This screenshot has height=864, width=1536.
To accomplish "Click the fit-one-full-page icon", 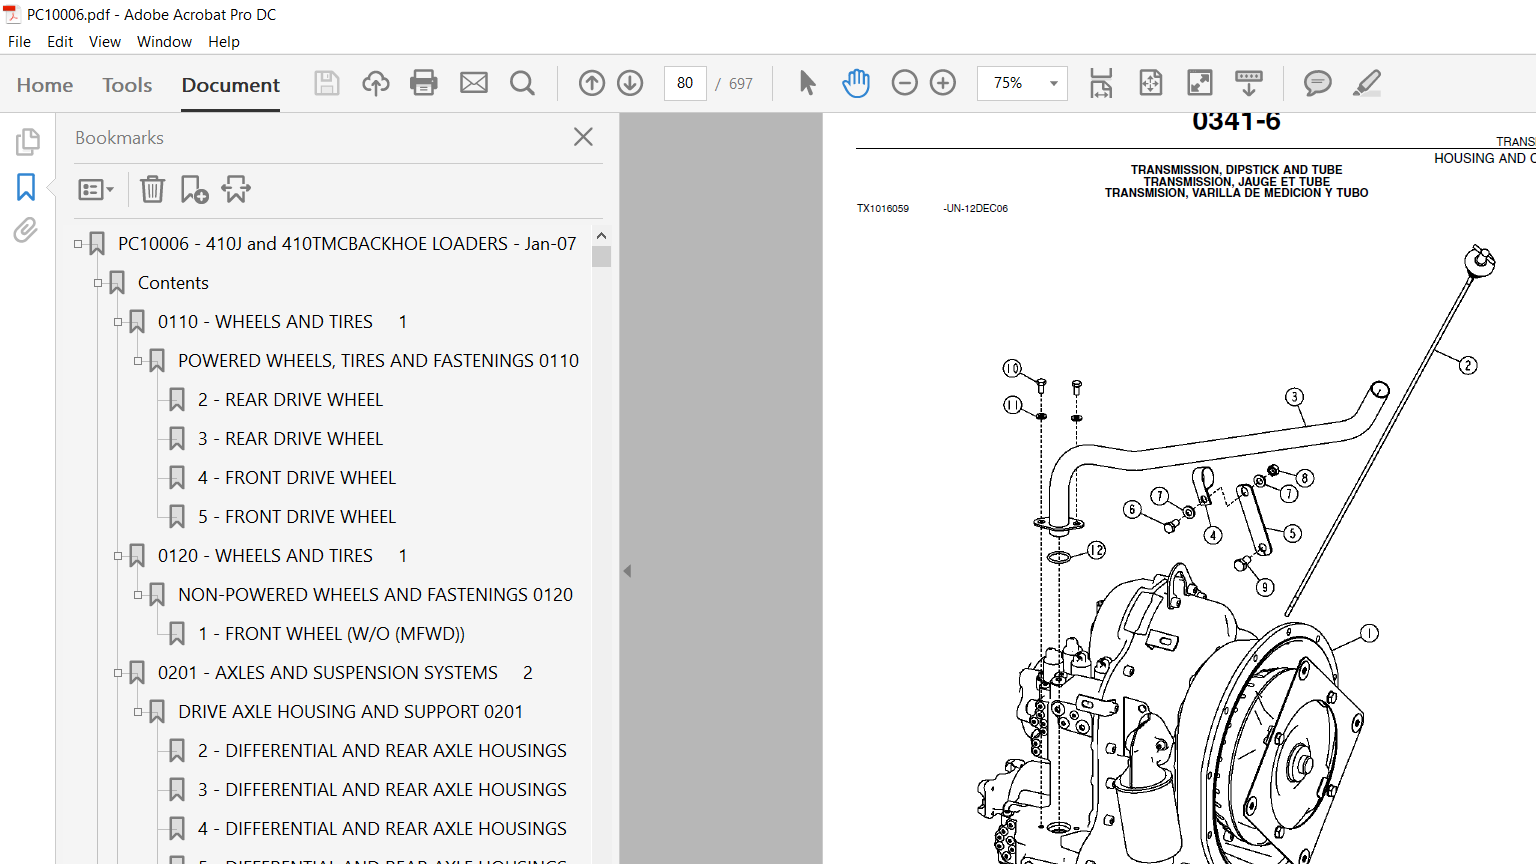I will 1151,83.
